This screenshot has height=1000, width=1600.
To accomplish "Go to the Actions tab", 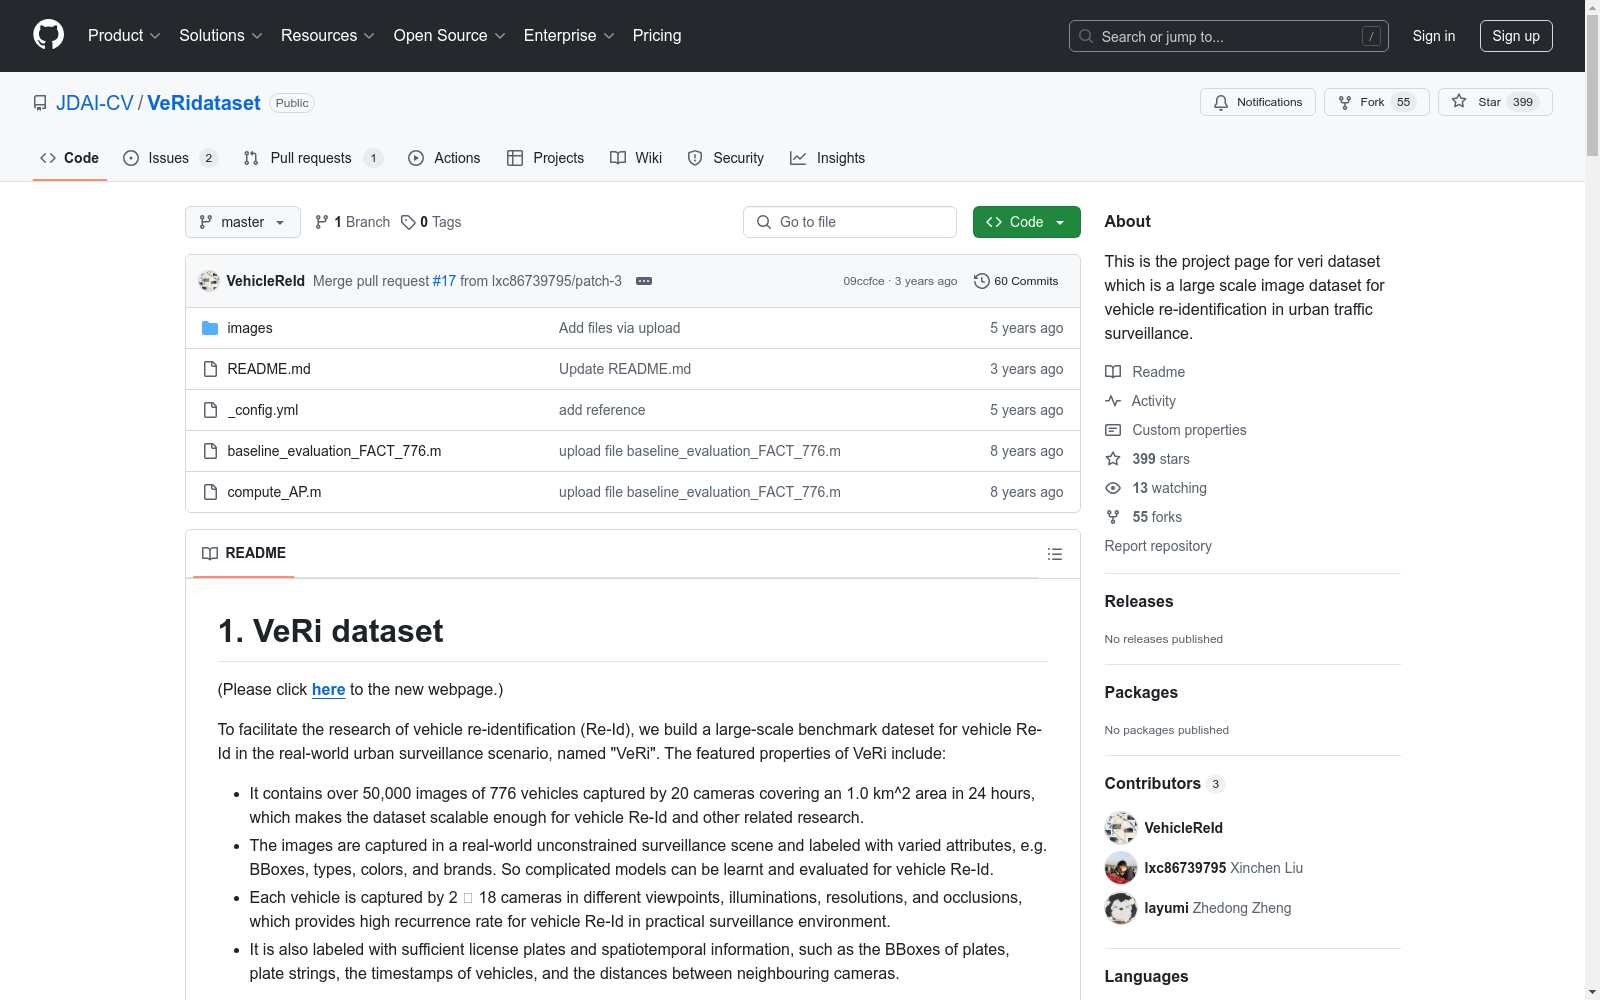I will [x=444, y=158].
